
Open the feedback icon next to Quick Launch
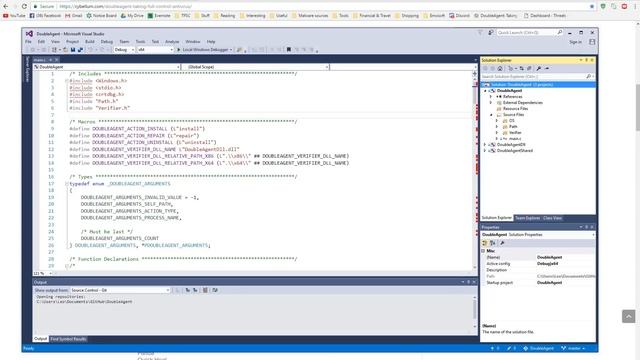(491, 32)
